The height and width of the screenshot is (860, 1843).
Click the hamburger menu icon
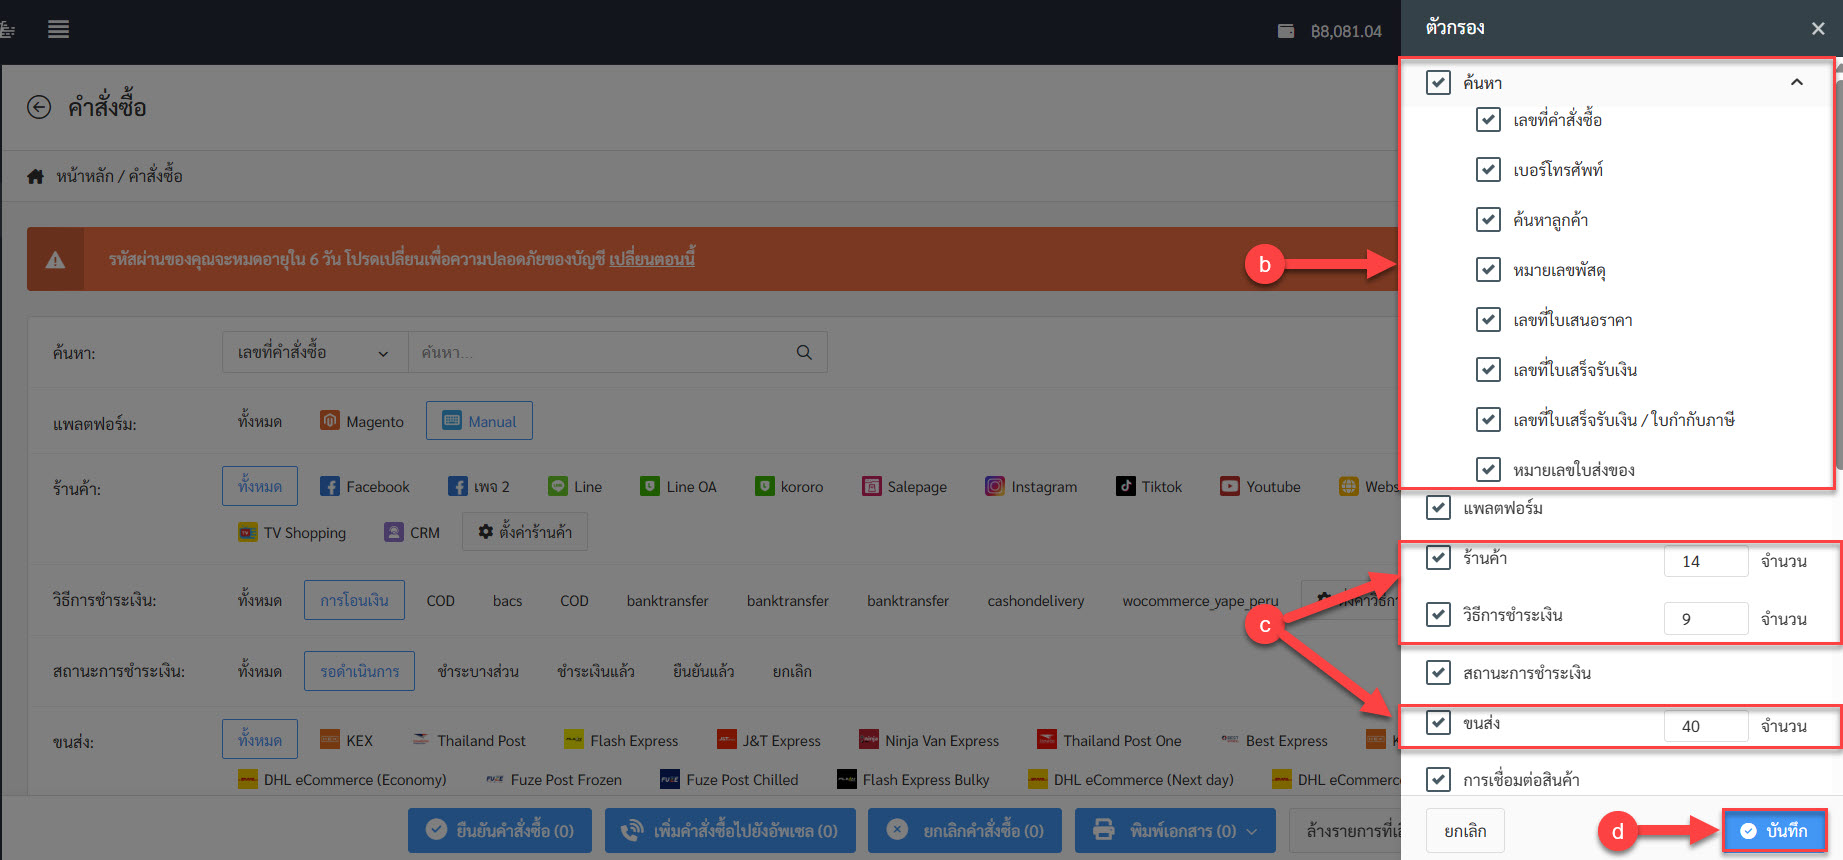pyautogui.click(x=58, y=29)
